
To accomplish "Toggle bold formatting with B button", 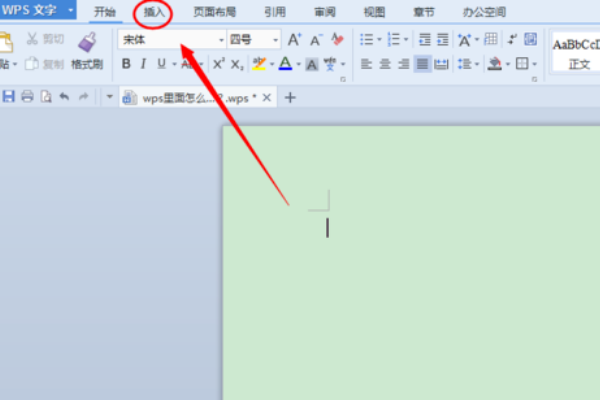I will 126,64.
